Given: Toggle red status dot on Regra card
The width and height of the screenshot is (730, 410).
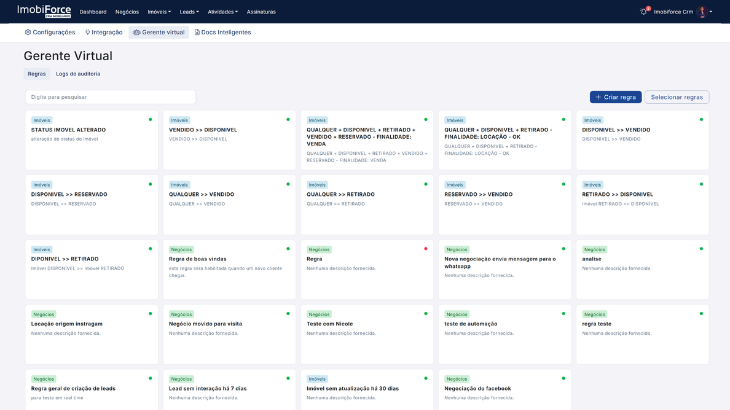Looking at the screenshot, I should 426,249.
